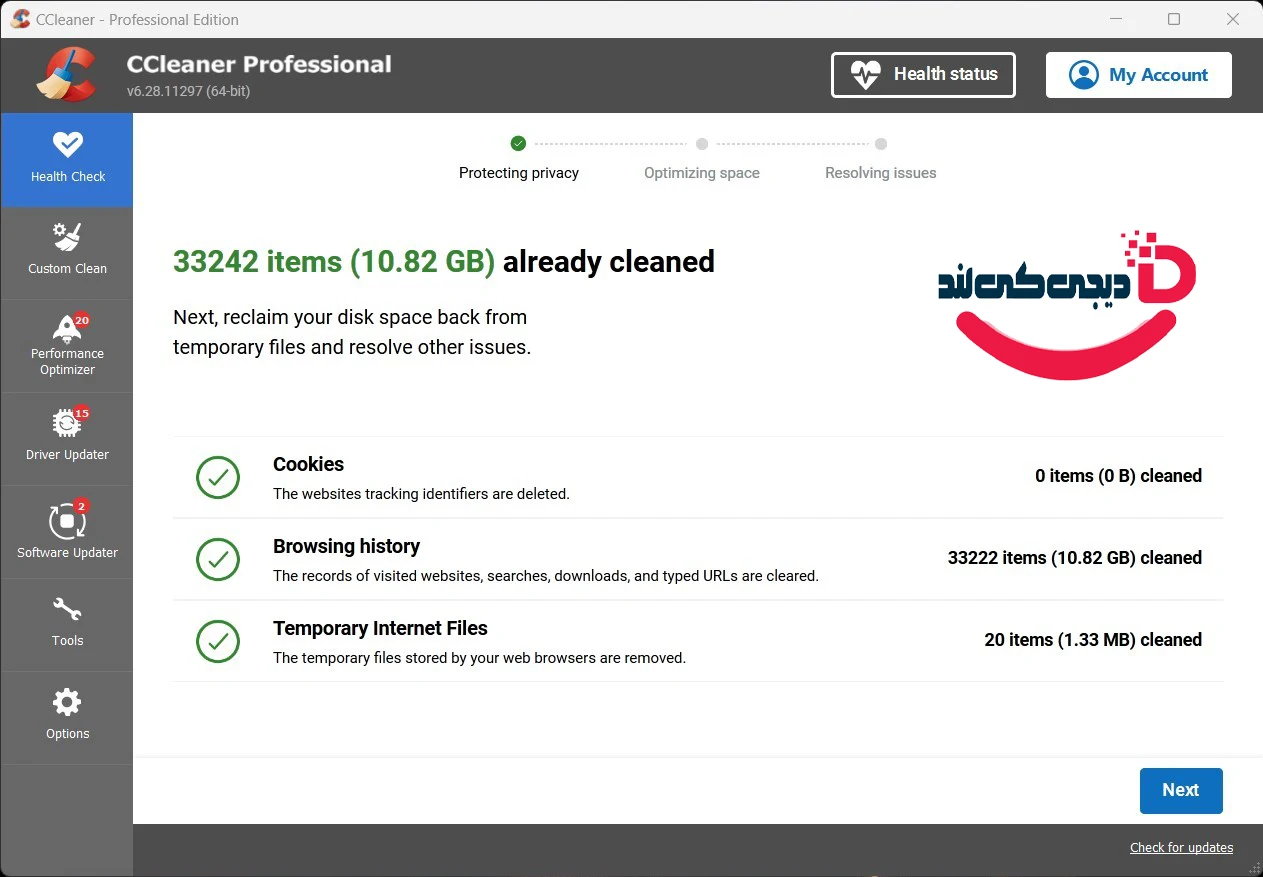Viewport: 1263px width, 877px height.
Task: Click the red 2 badge on Software Updater
Action: click(82, 506)
